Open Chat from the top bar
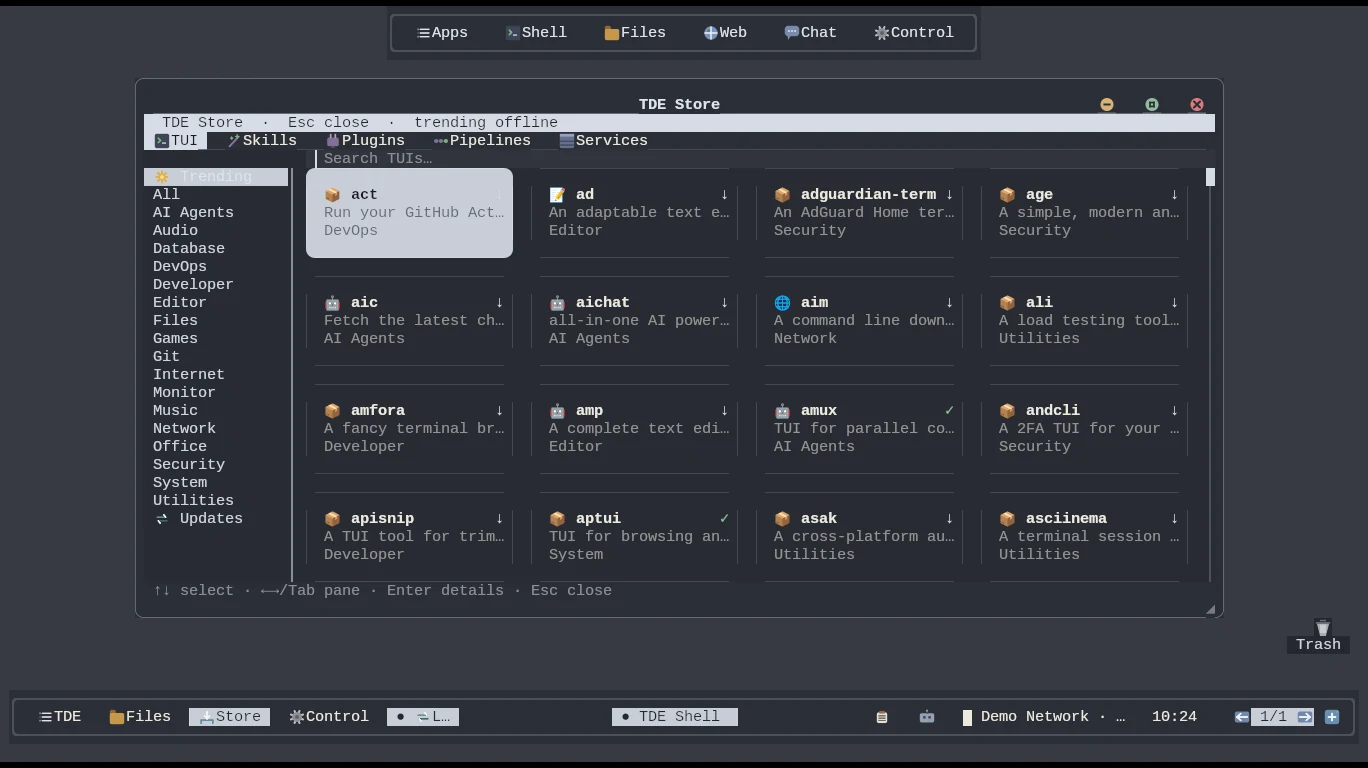 pyautogui.click(x=810, y=33)
